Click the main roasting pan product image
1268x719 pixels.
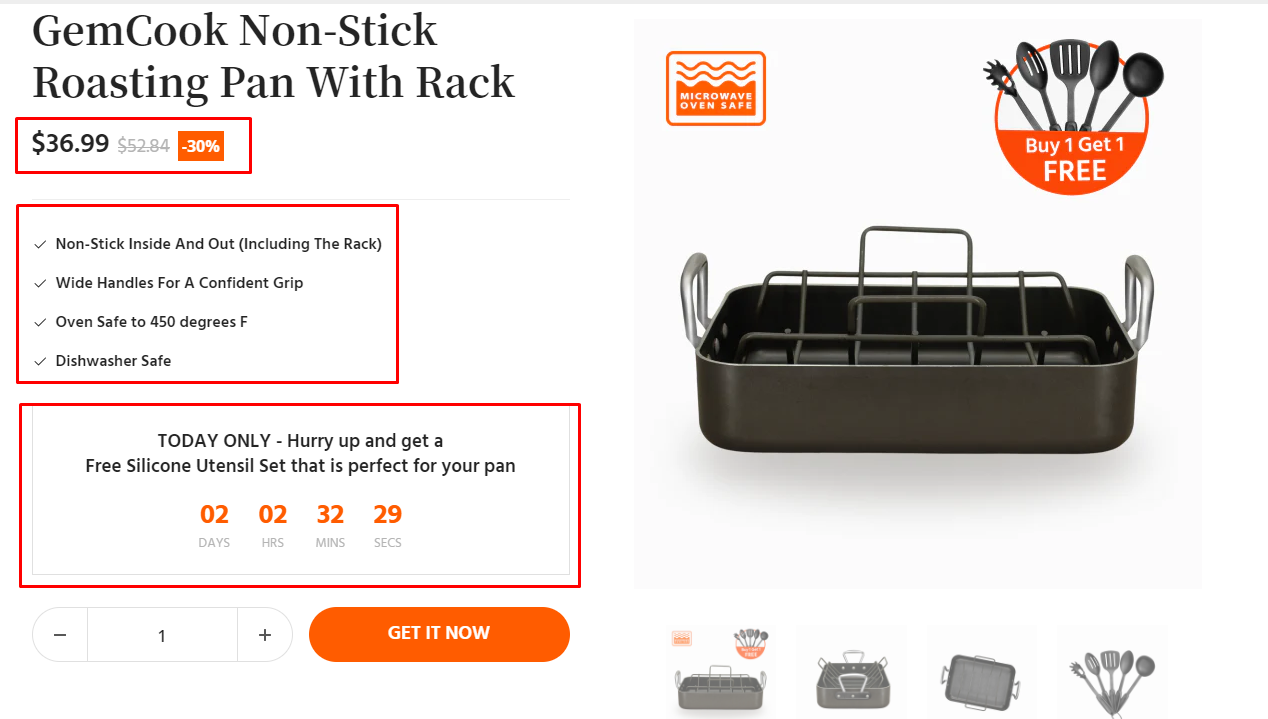click(x=917, y=350)
